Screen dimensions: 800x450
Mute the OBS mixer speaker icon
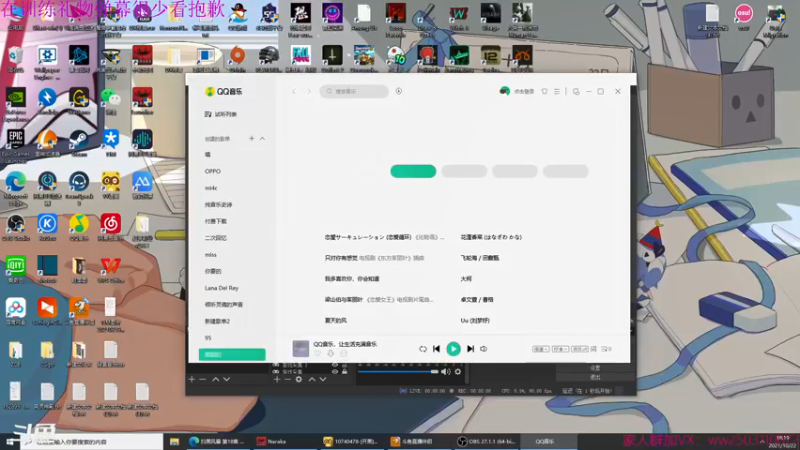[445, 371]
